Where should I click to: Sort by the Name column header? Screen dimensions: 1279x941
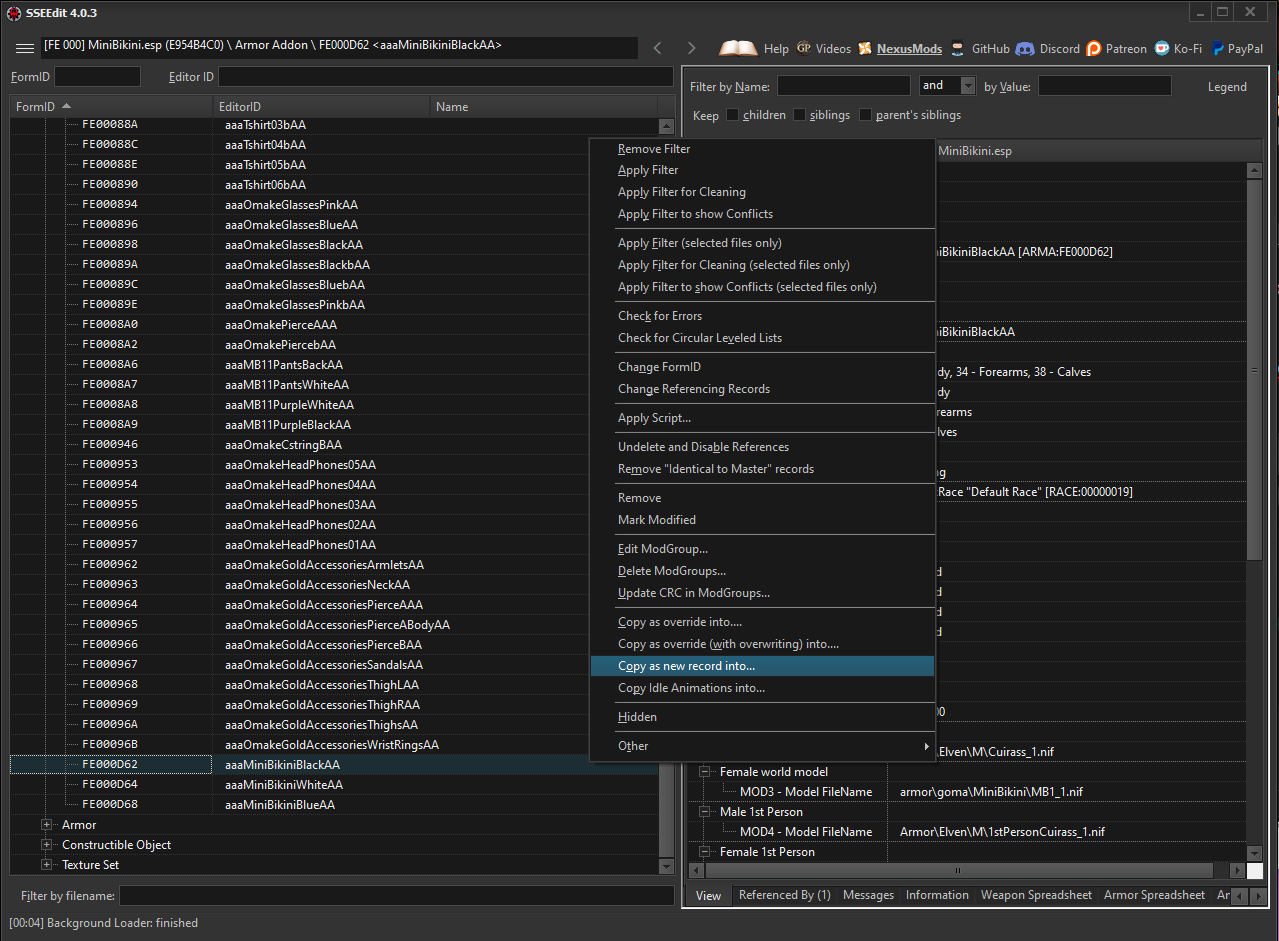(x=544, y=107)
